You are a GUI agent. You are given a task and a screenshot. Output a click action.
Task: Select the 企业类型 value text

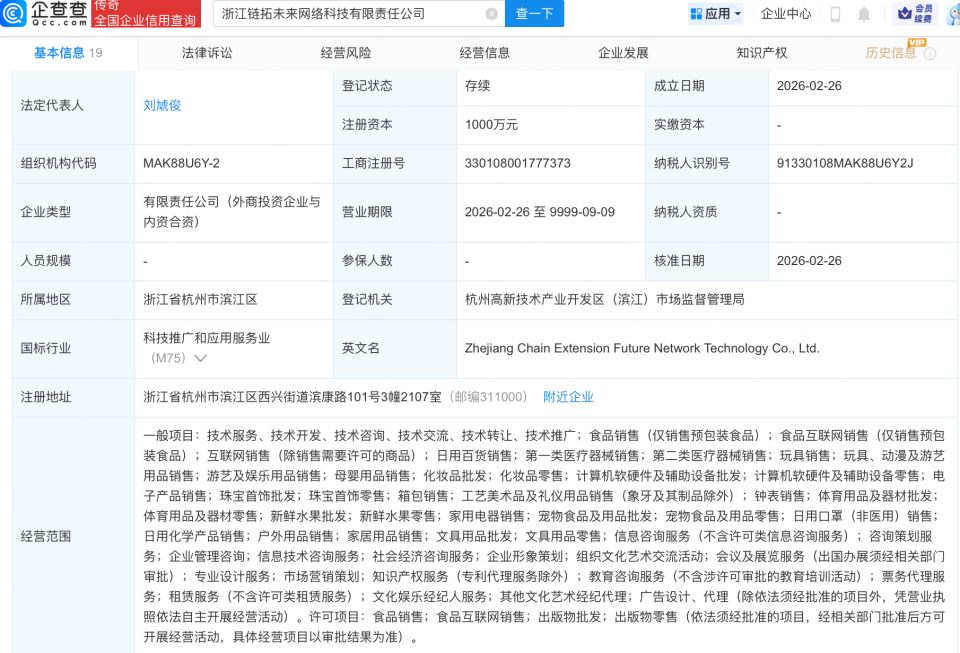coord(232,212)
